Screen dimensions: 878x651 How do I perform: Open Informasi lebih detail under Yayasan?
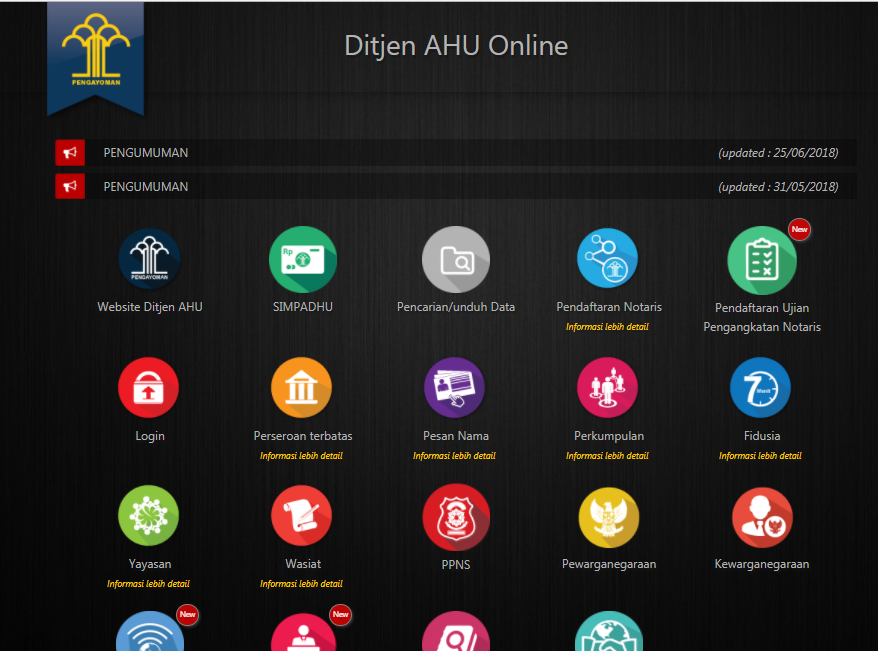(148, 584)
